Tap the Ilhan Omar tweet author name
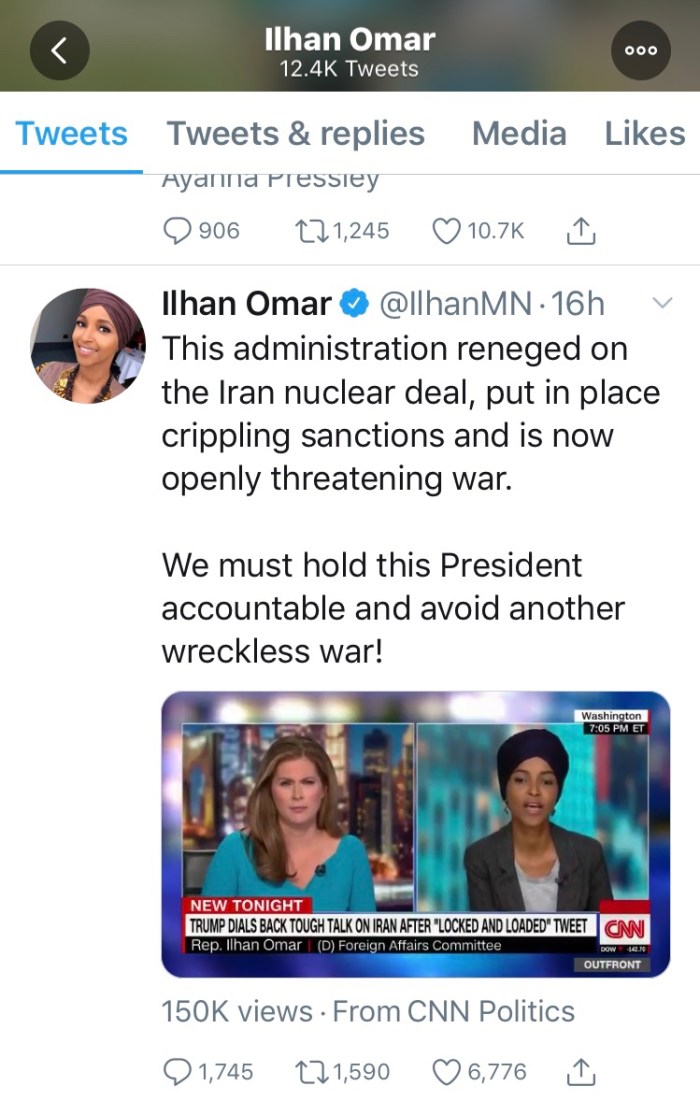Screen dimensions: 700x1100 pos(246,304)
